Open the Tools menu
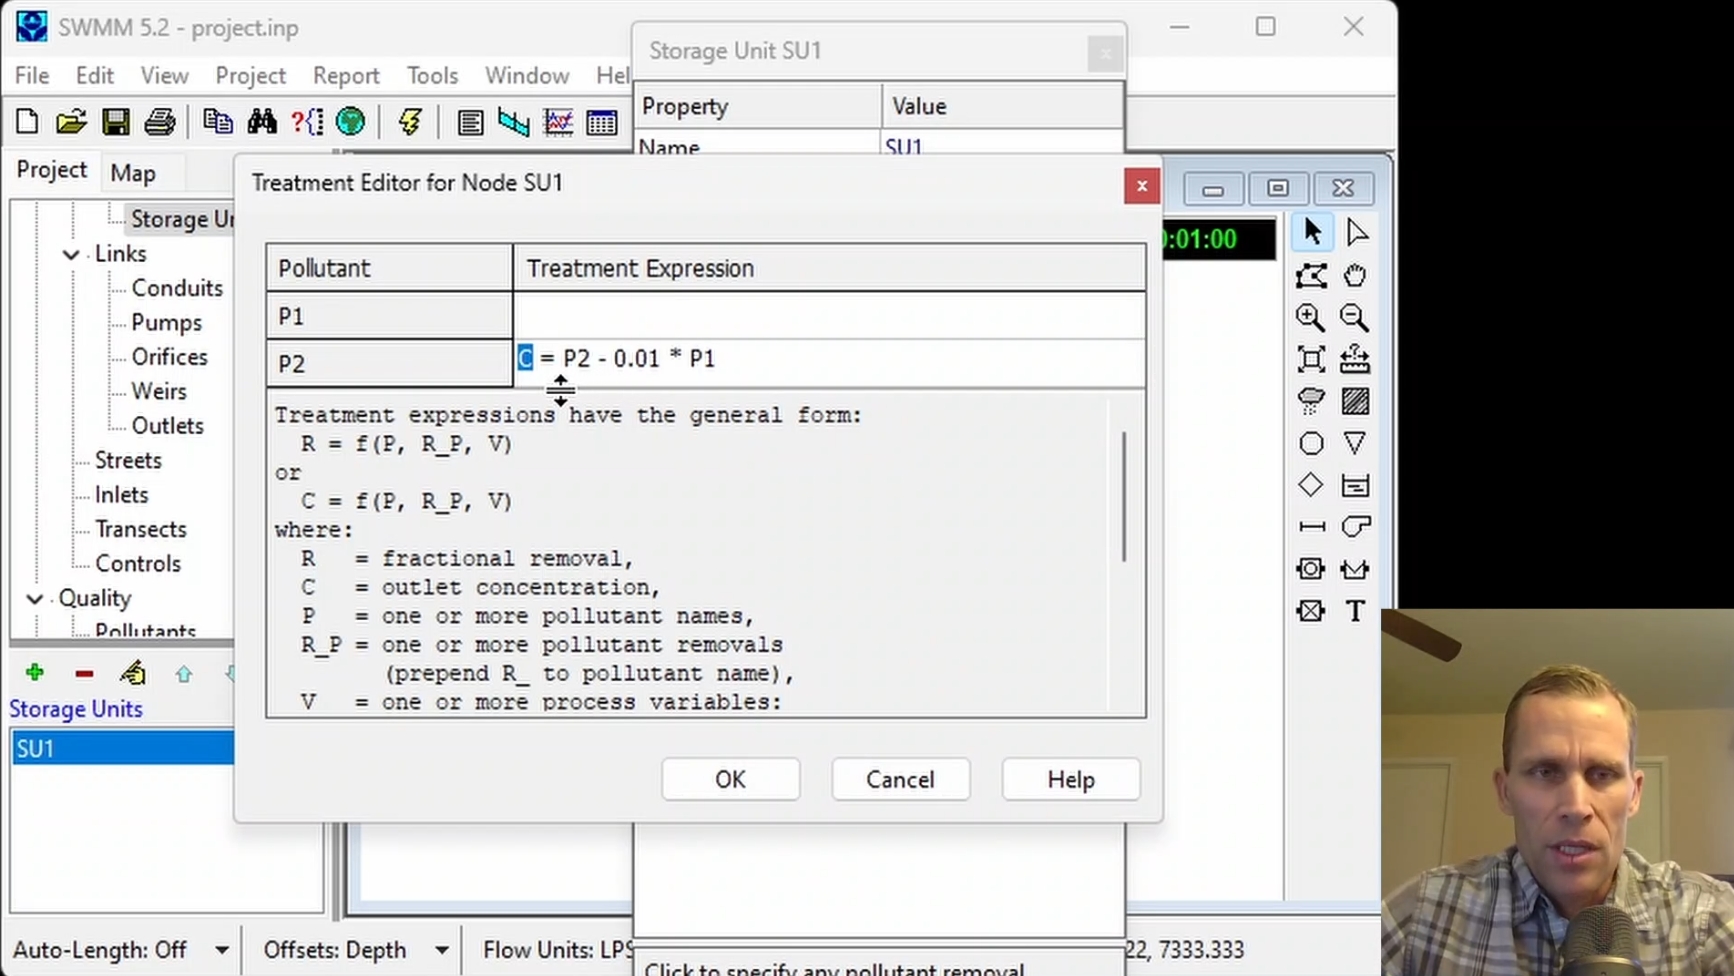 click(x=432, y=76)
